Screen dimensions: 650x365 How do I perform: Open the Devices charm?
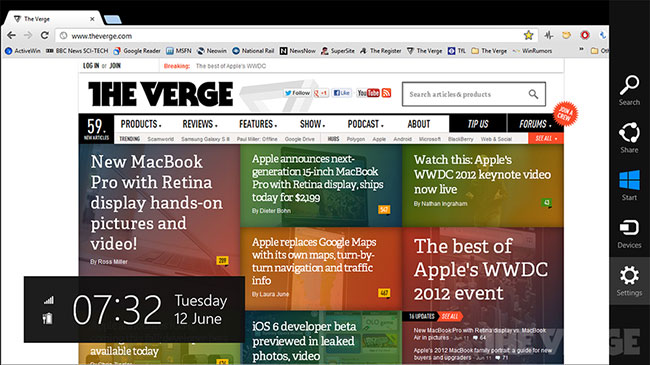[629, 234]
